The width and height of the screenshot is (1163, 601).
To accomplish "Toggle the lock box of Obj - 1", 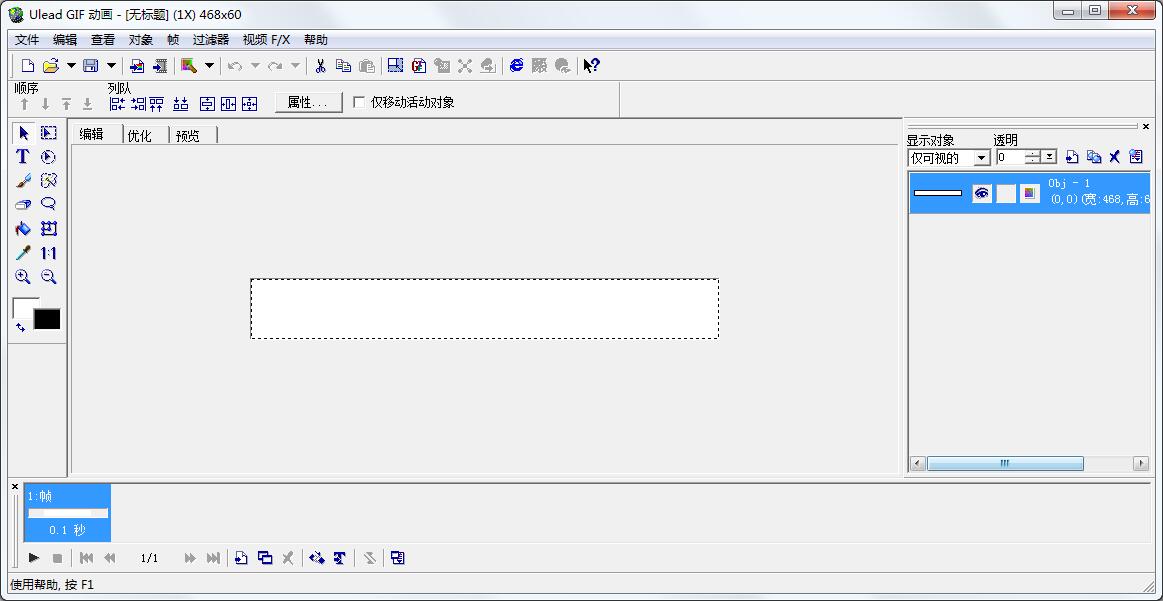I will (1006, 194).
